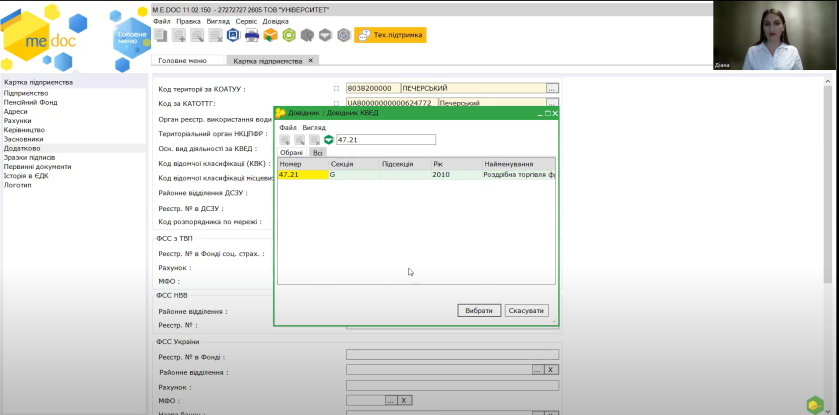Toggle checkbox next to Код території за КОАТУУ
The image size is (839, 415).
click(336, 89)
